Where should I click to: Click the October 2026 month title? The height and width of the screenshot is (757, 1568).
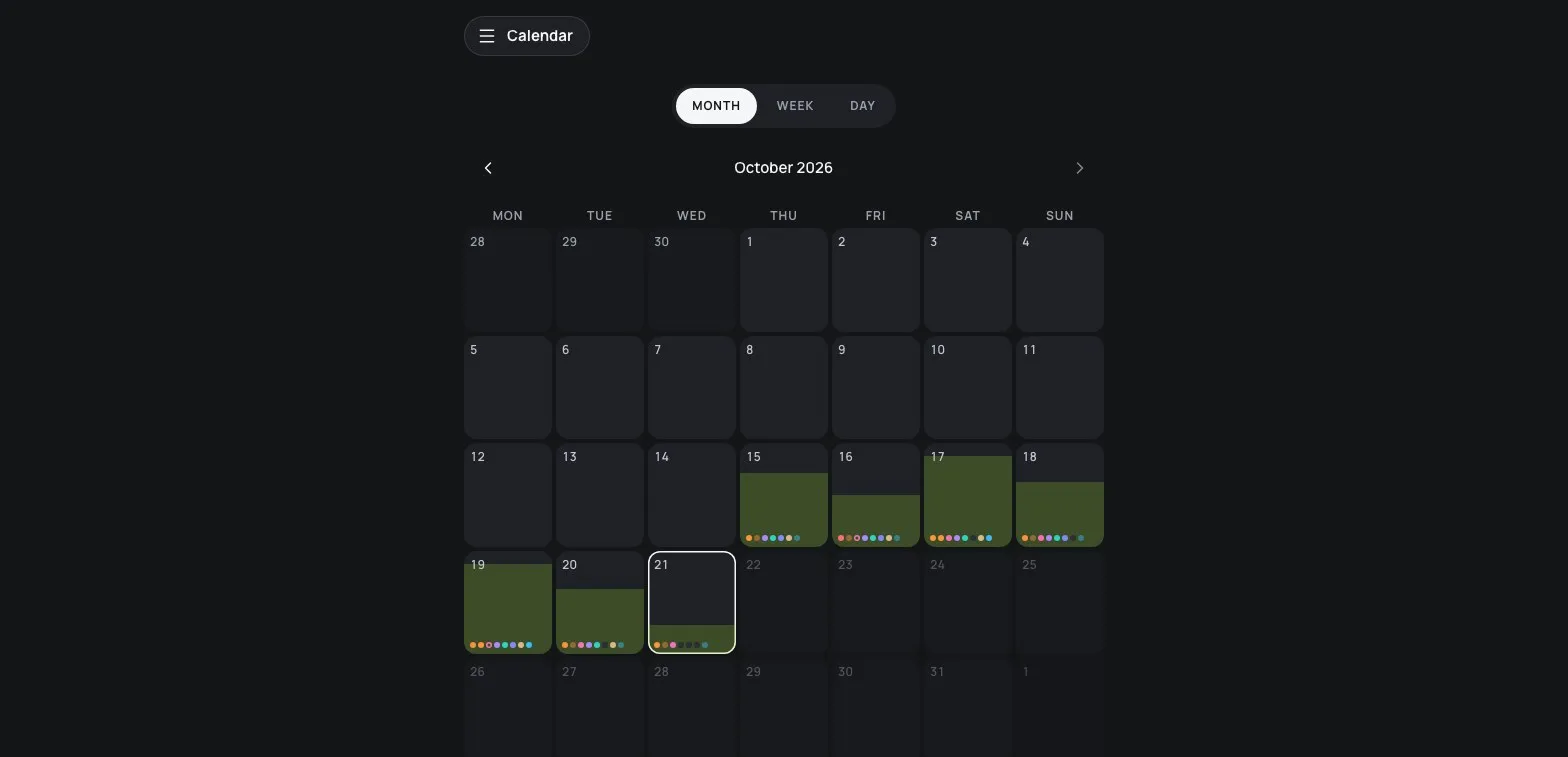click(783, 168)
